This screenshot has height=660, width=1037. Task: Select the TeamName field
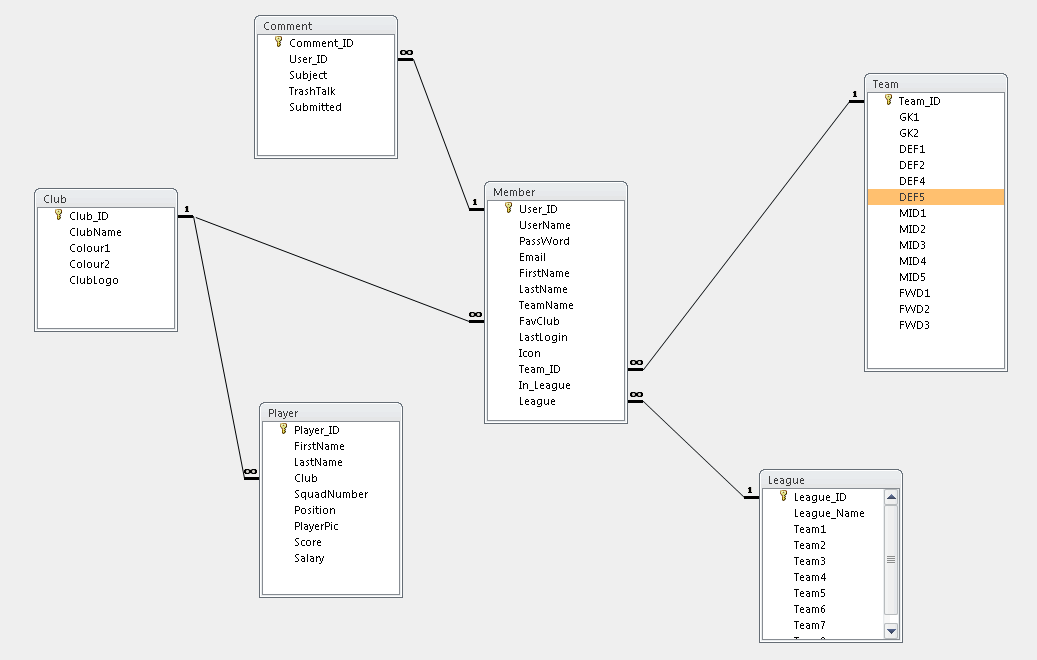[546, 305]
